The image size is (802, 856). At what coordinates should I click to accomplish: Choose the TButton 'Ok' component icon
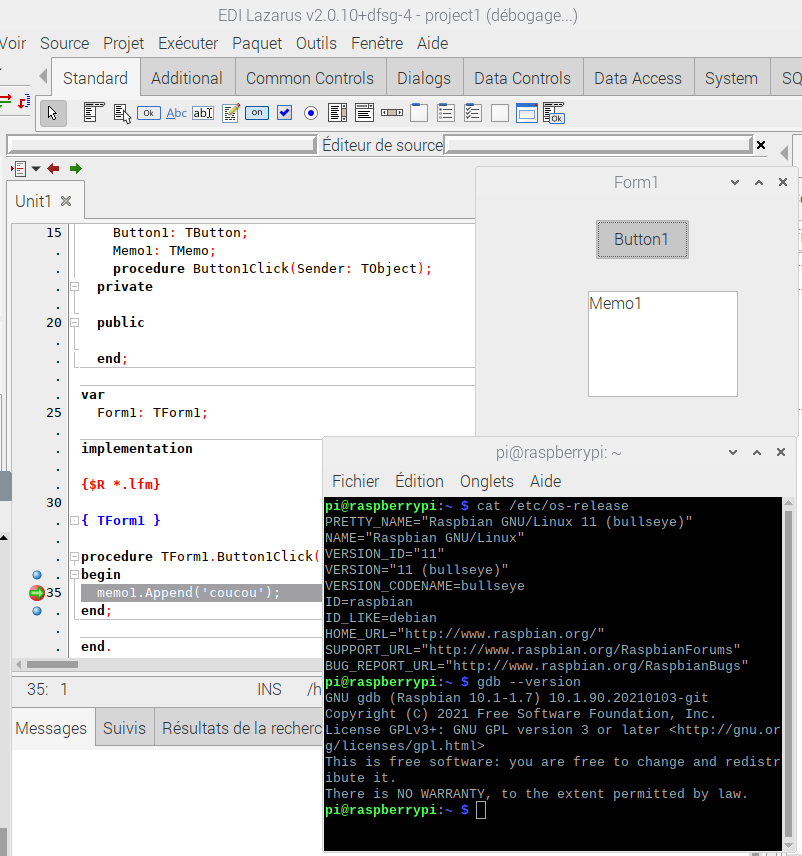pos(148,113)
